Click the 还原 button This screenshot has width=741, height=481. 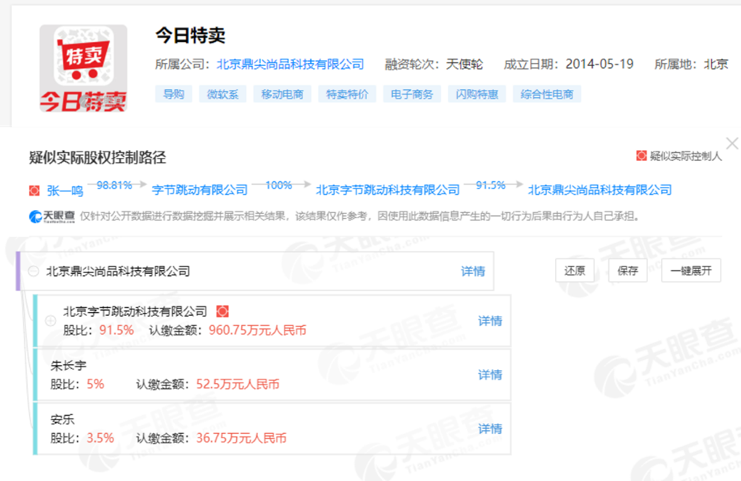[x=575, y=271]
